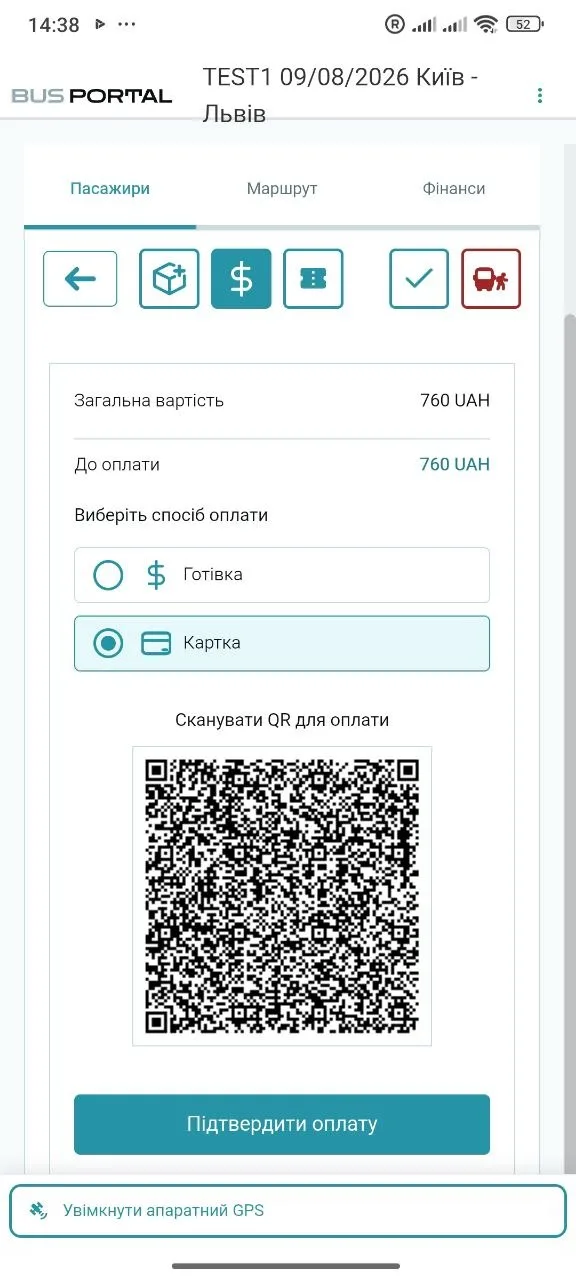Click the До оплати 760 UAH amount
Image resolution: width=576 pixels, height=1280 pixels.
[x=455, y=464]
